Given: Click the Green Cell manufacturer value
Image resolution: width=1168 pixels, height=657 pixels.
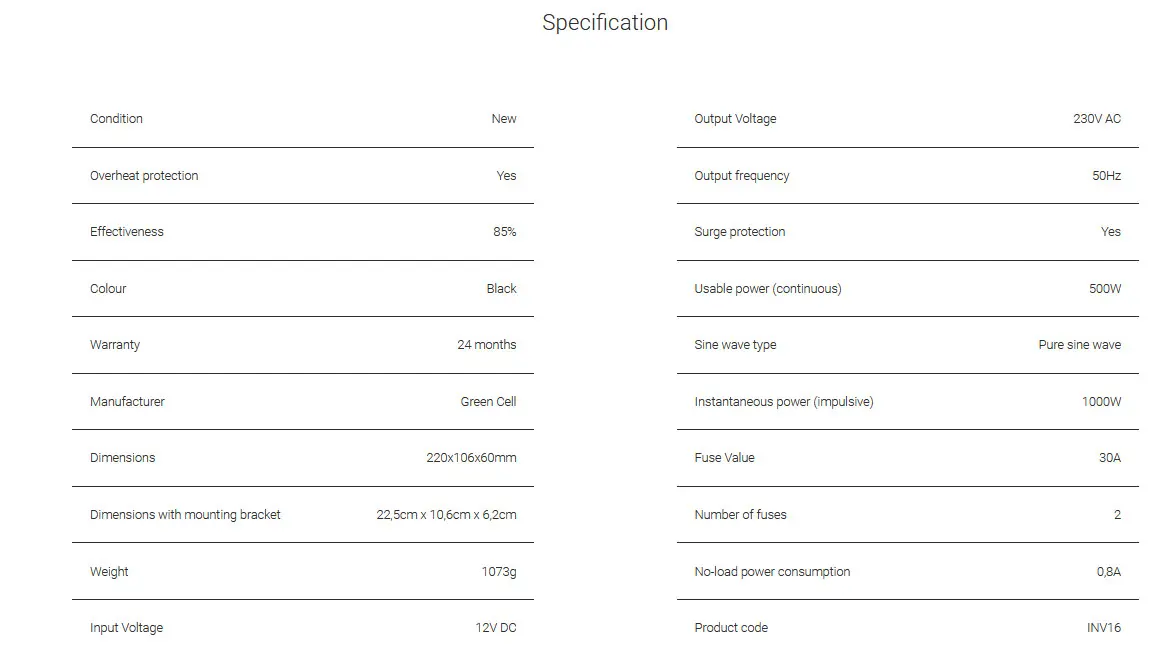Looking at the screenshot, I should coord(488,402).
